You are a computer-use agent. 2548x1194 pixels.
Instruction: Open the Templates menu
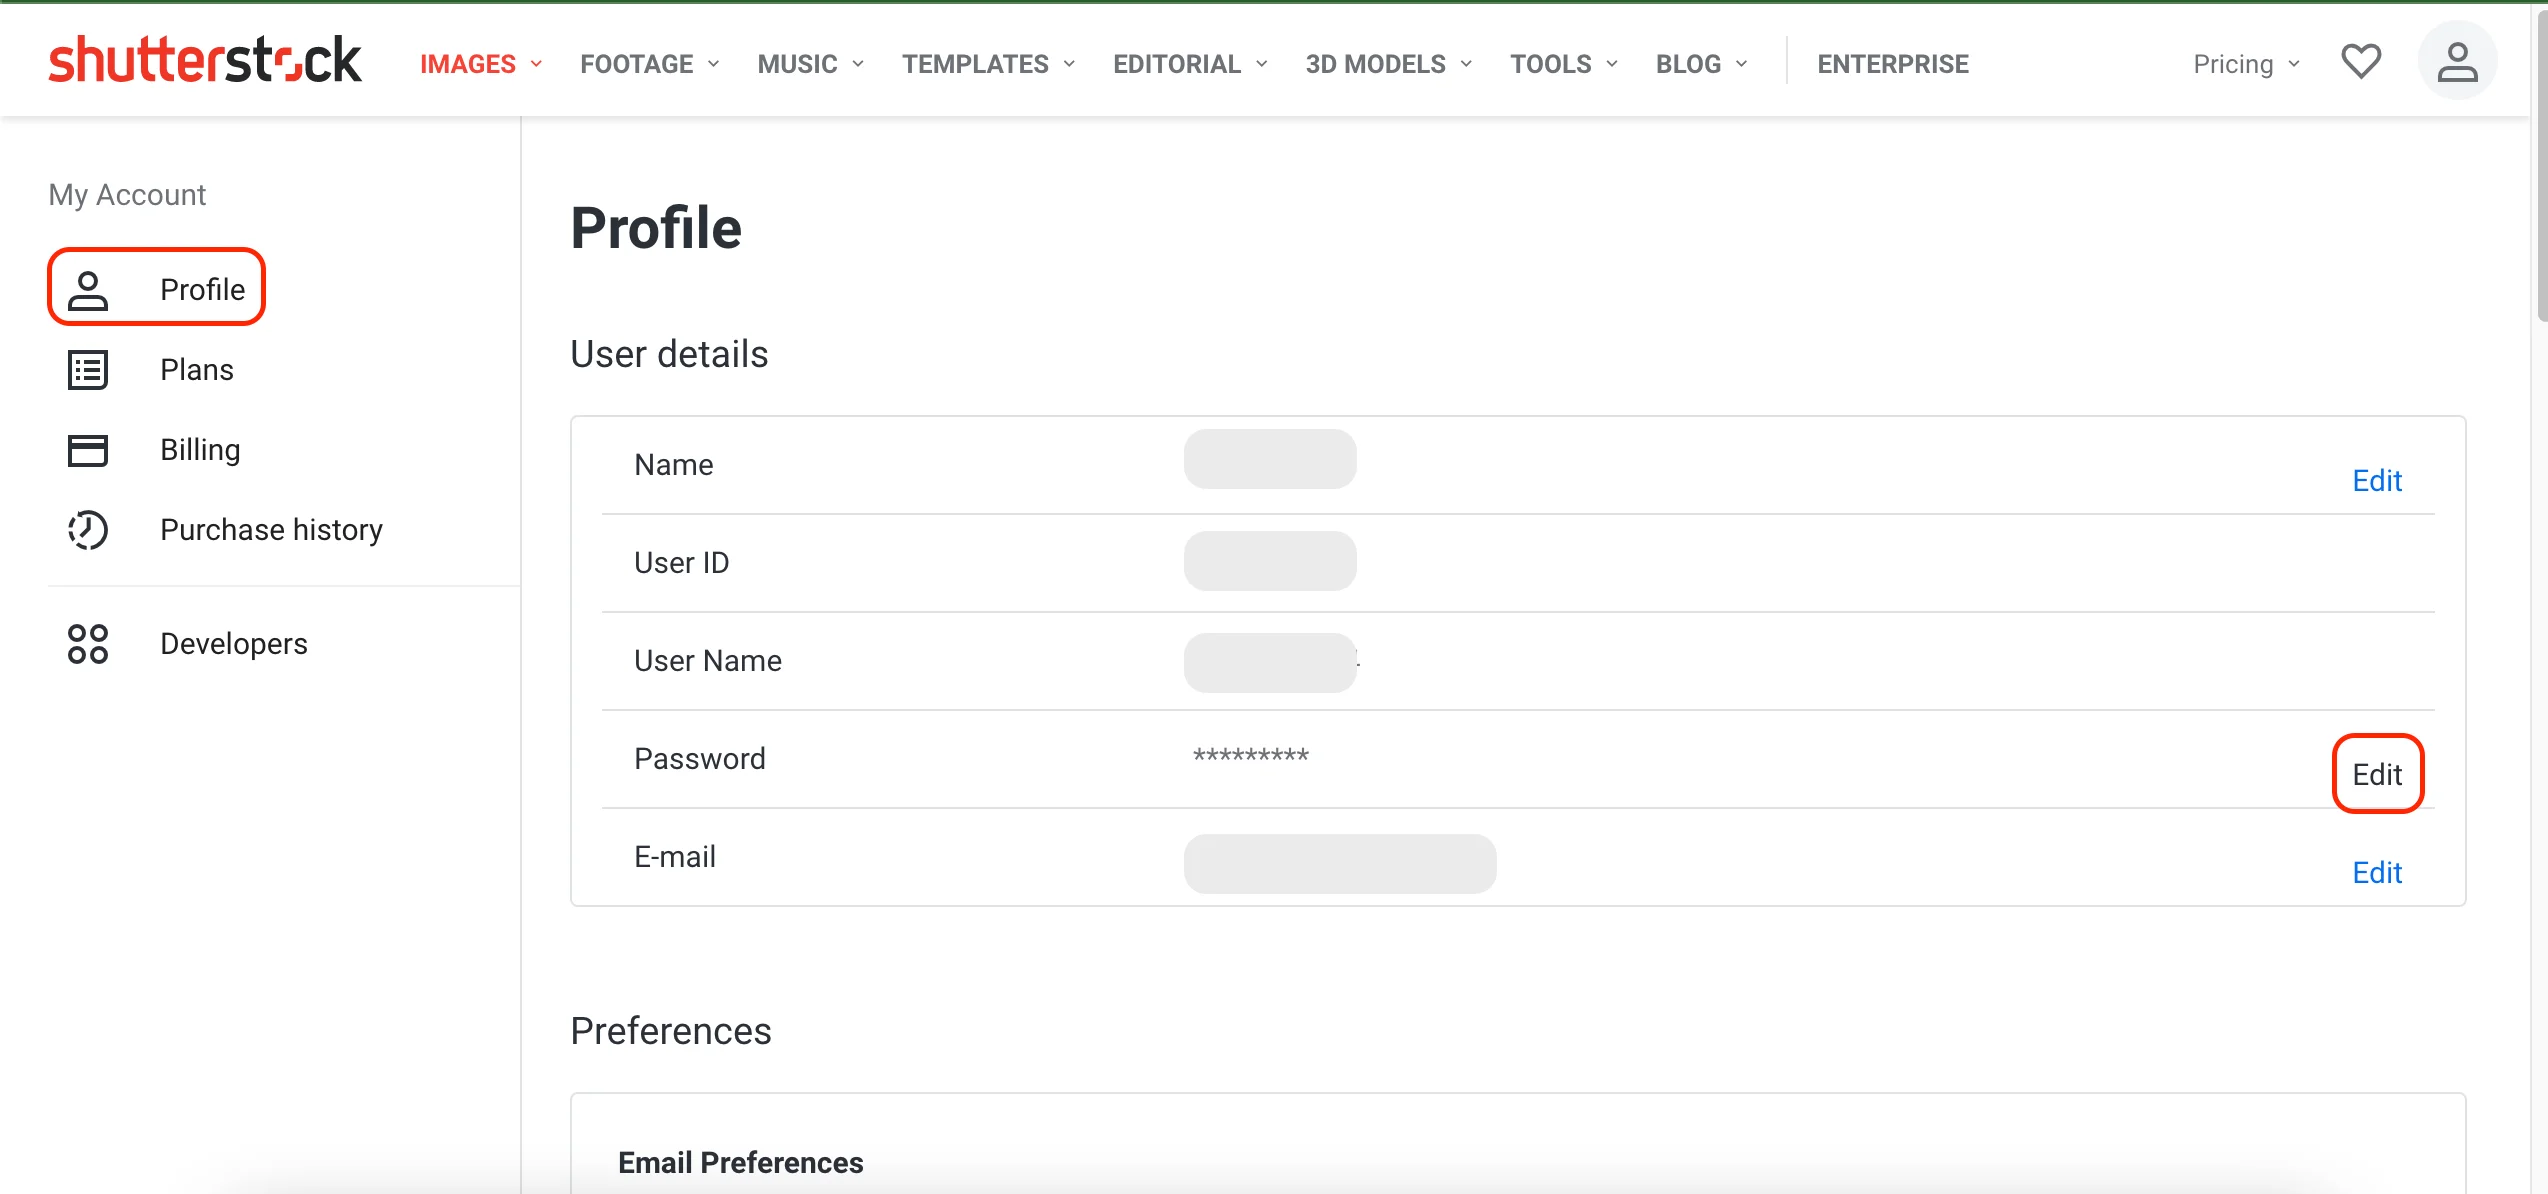(x=988, y=64)
